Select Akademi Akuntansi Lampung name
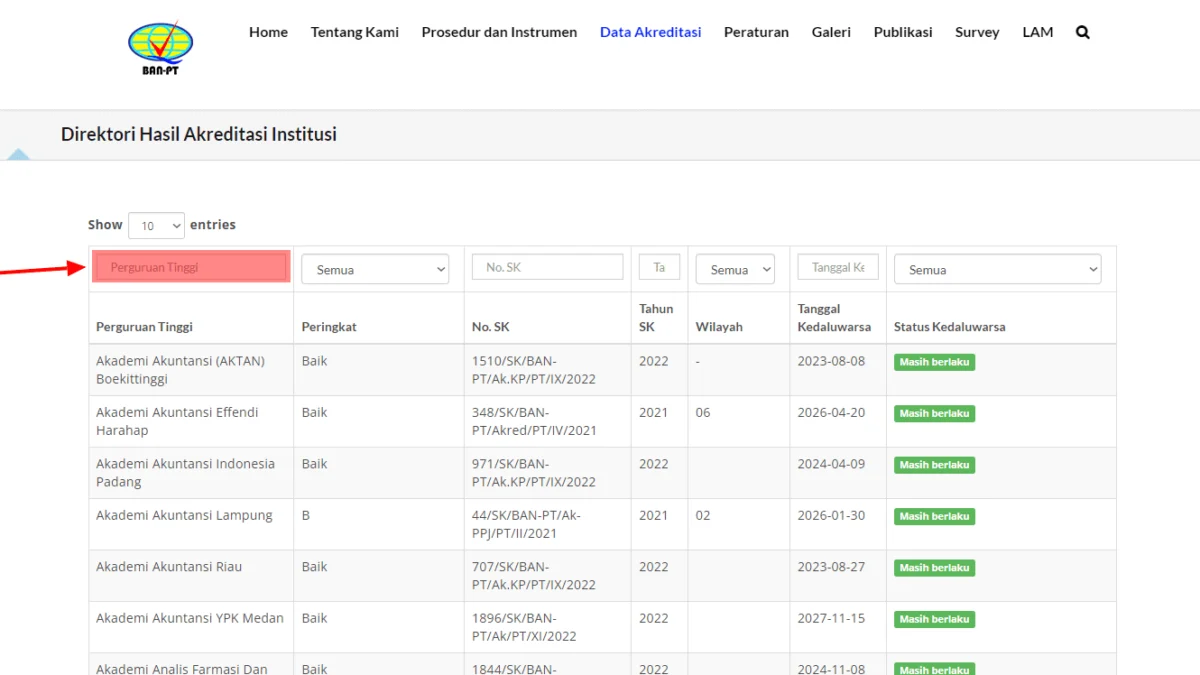1200x675 pixels. 184,515
